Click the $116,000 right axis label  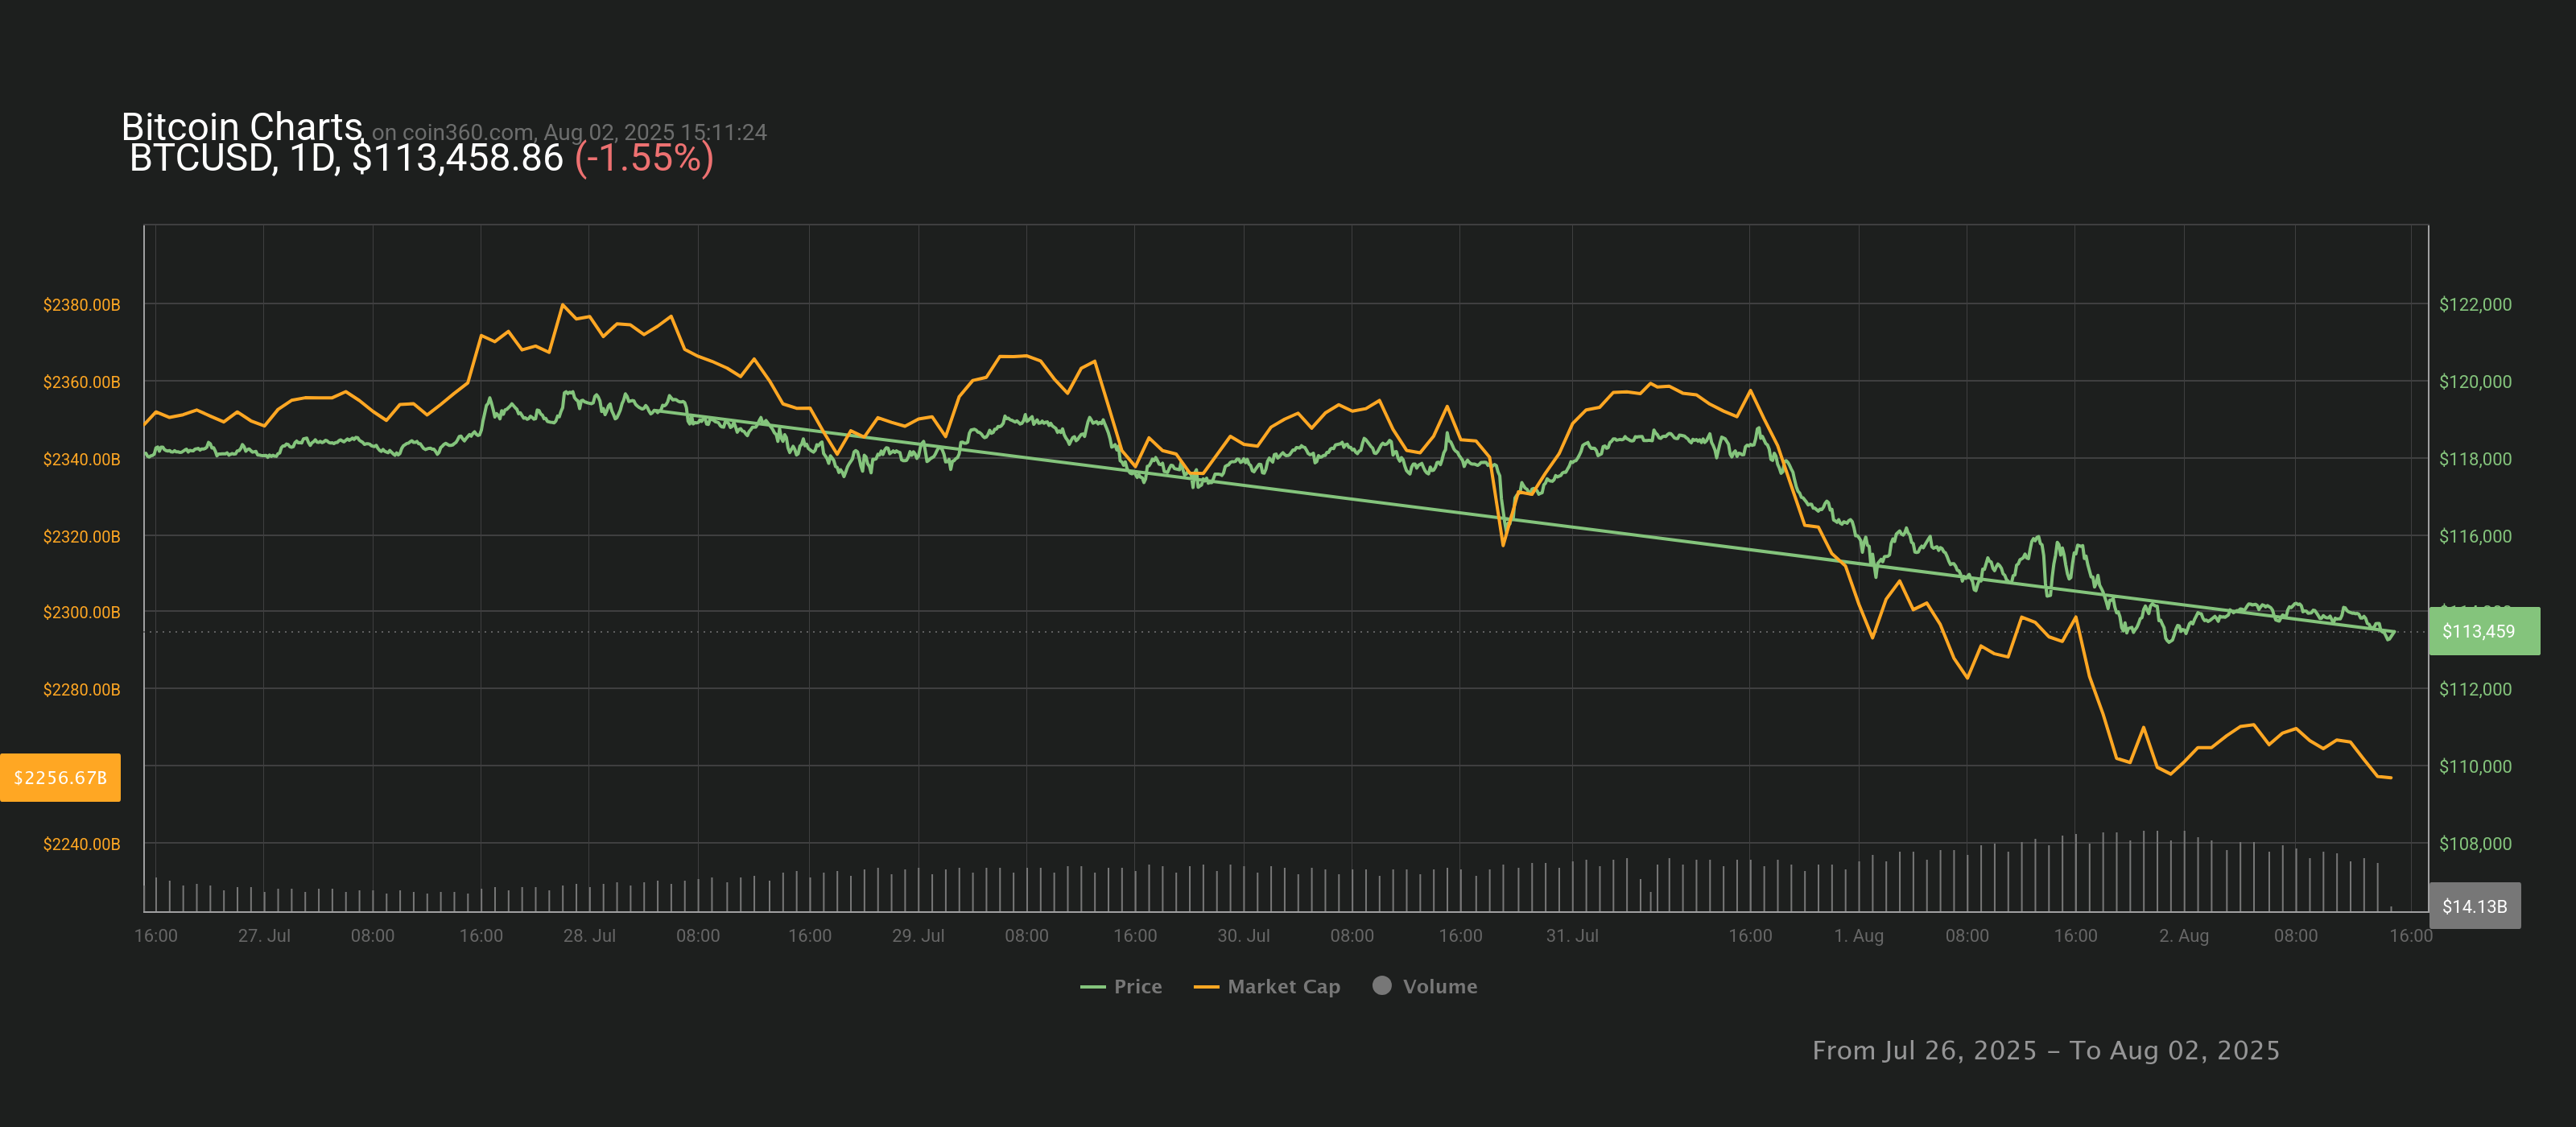[x=2475, y=536]
